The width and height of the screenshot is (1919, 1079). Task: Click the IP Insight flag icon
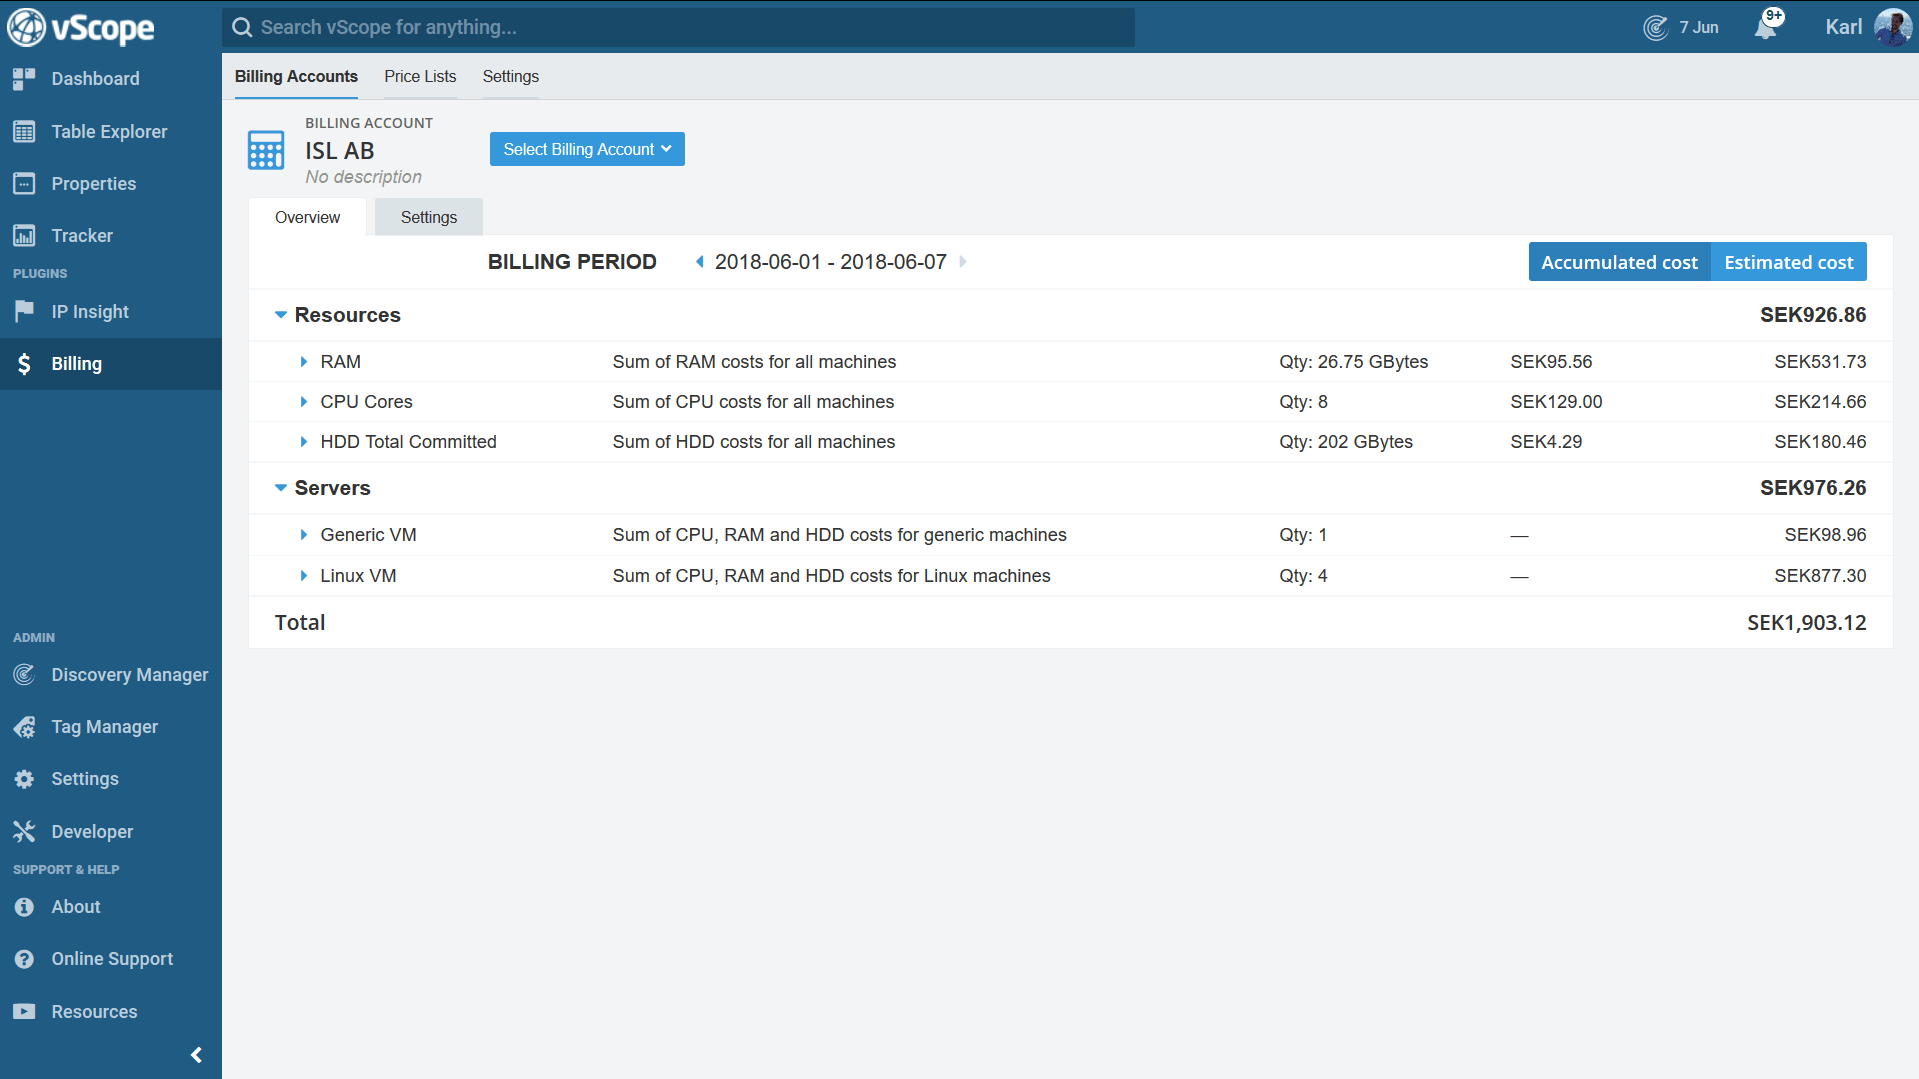click(x=24, y=312)
